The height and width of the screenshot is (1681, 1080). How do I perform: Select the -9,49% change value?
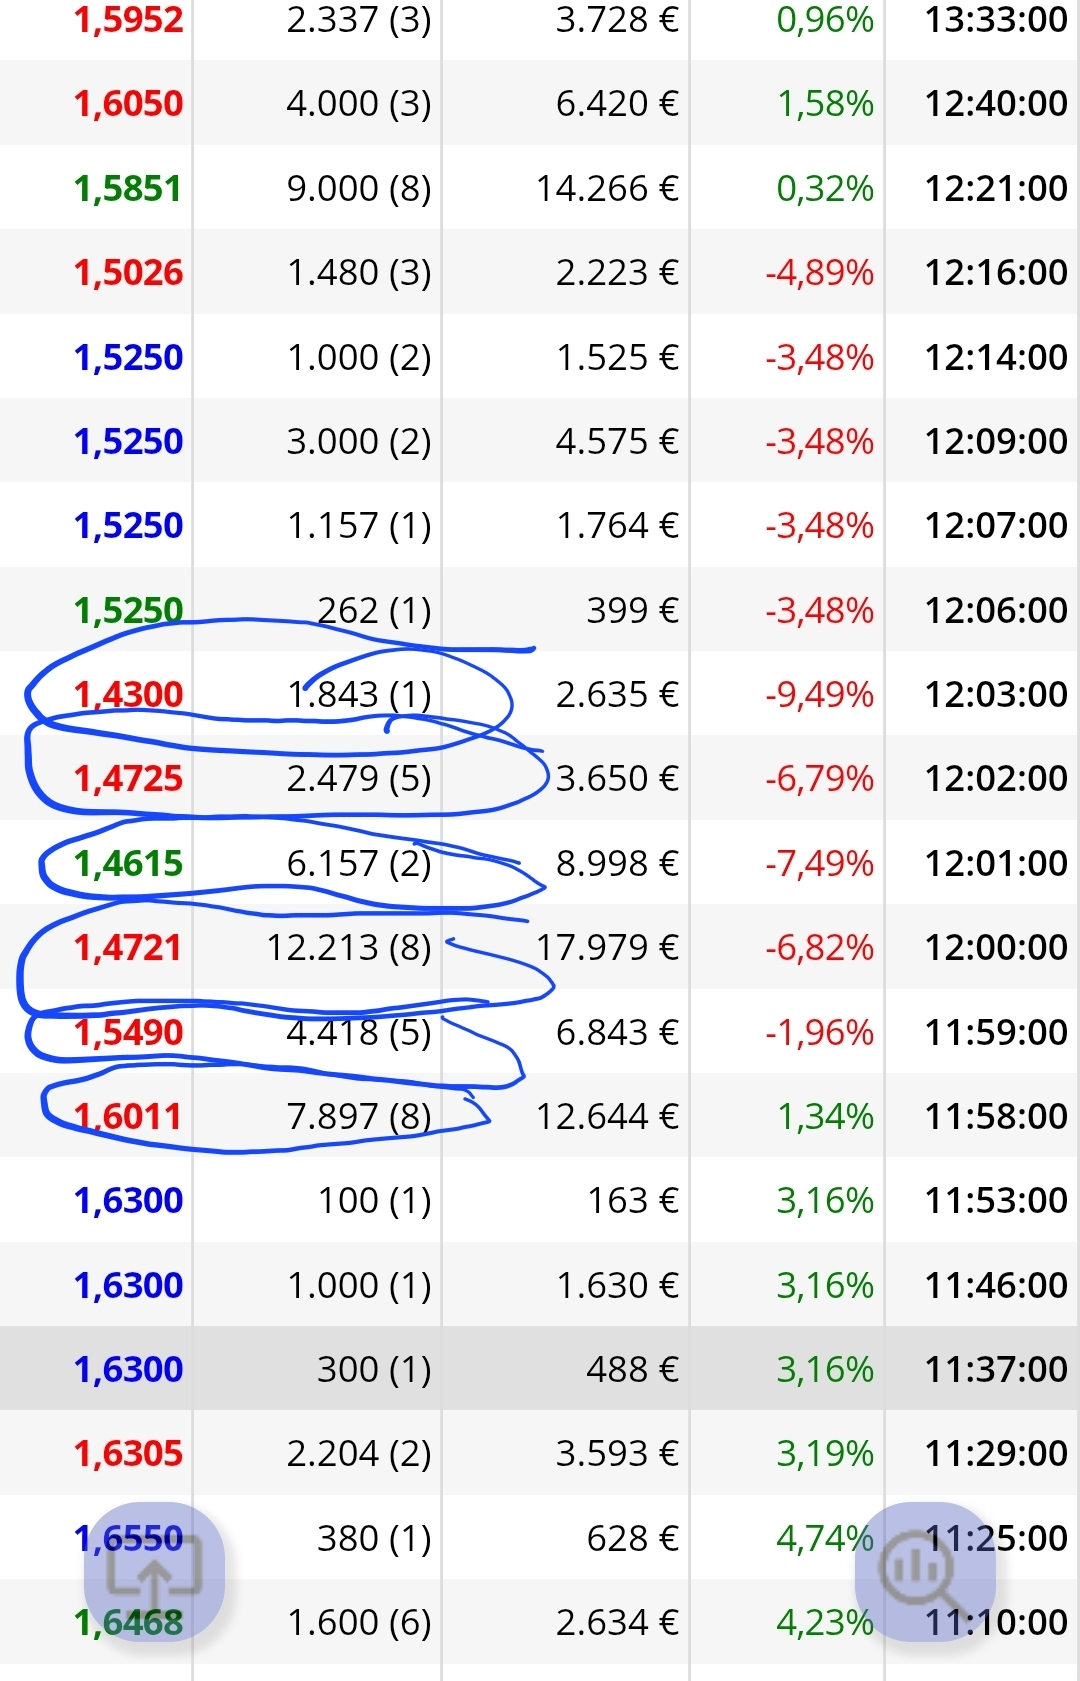click(x=819, y=694)
